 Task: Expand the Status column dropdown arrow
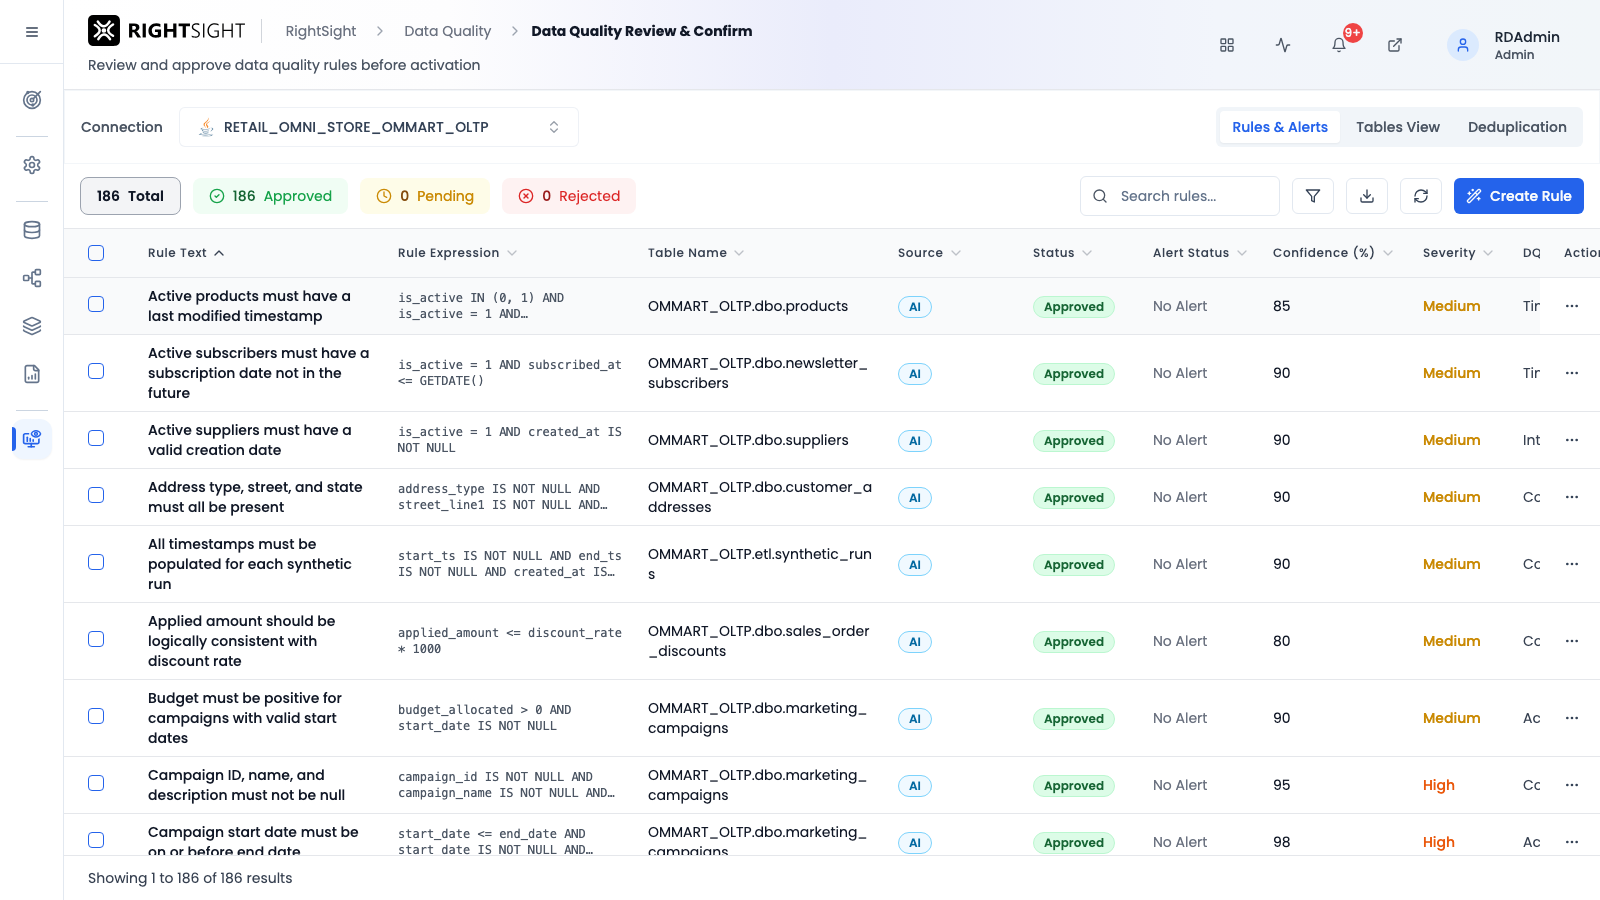point(1087,253)
